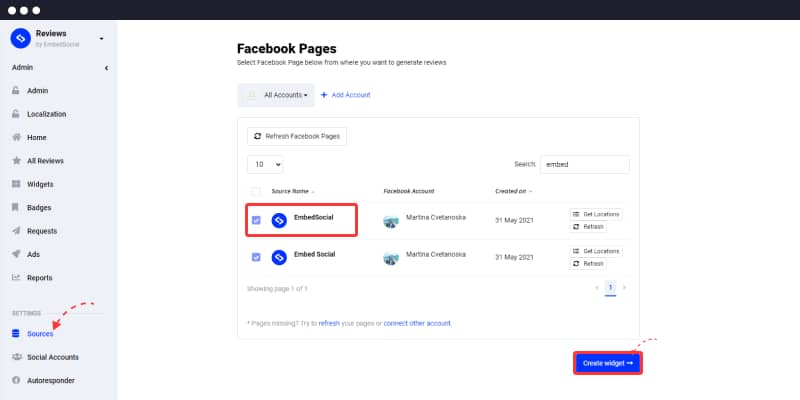The height and width of the screenshot is (400, 800).
Task: Sort by the Source Name column header
Action: click(x=293, y=191)
